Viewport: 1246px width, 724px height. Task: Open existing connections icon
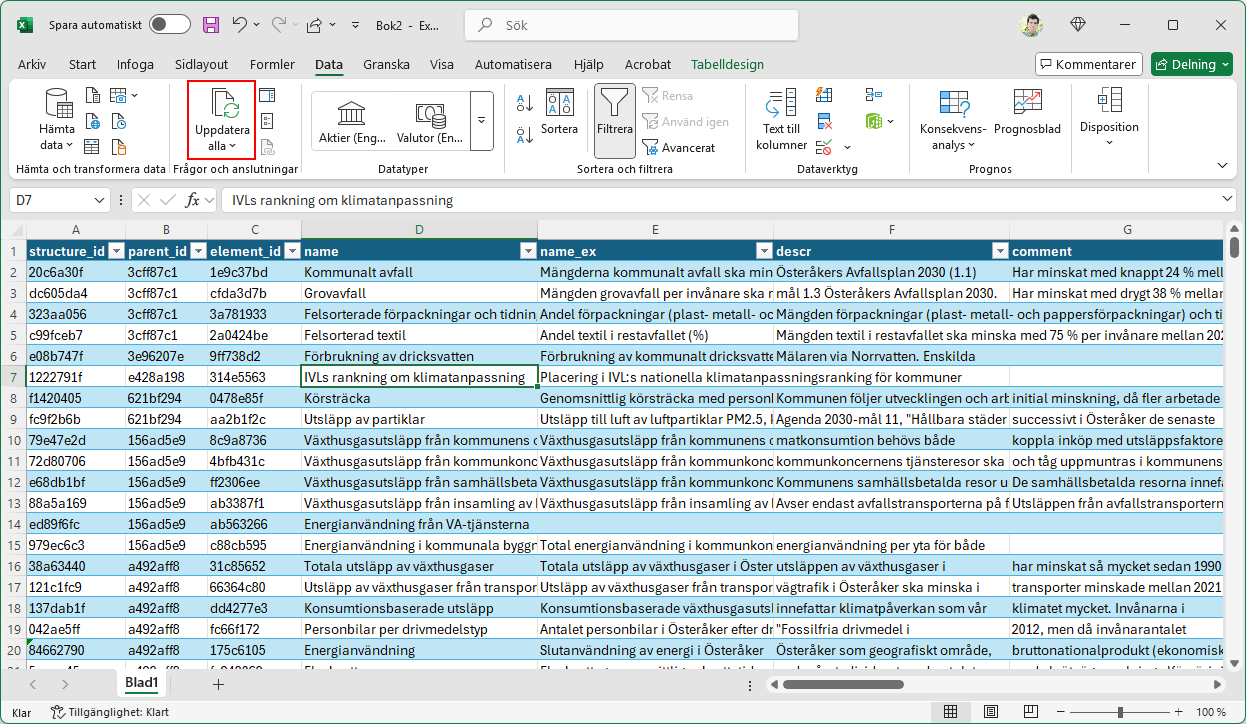119,147
